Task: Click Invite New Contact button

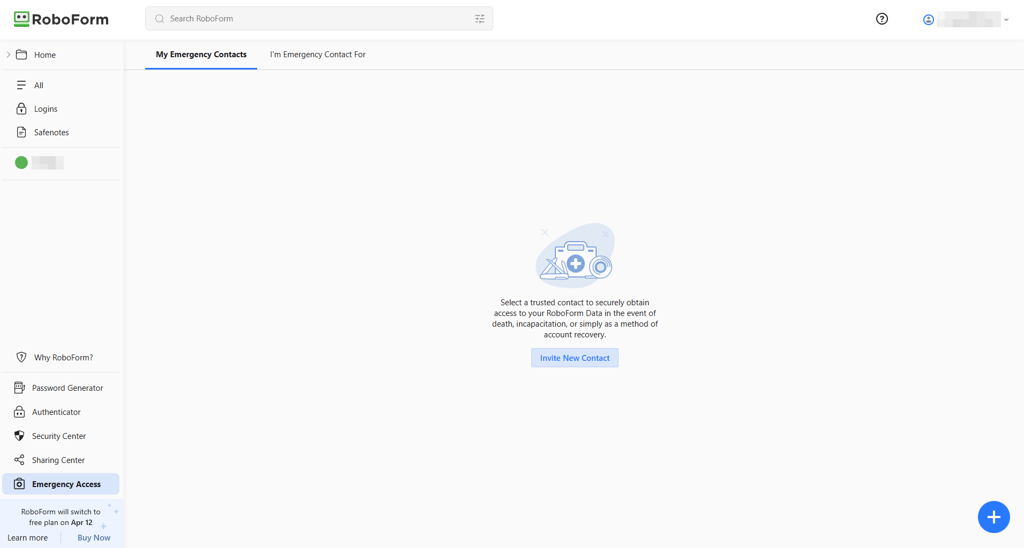Action: 575,358
